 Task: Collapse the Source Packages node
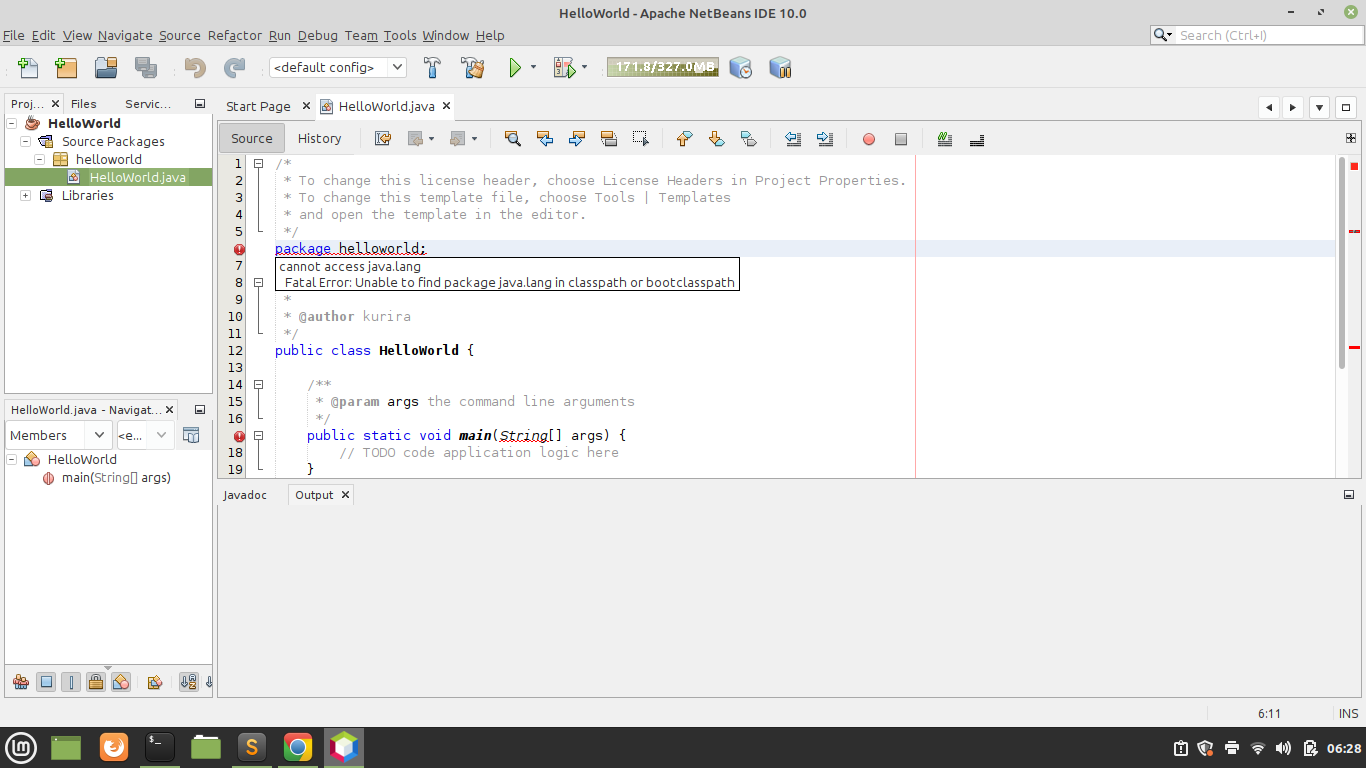click(25, 141)
